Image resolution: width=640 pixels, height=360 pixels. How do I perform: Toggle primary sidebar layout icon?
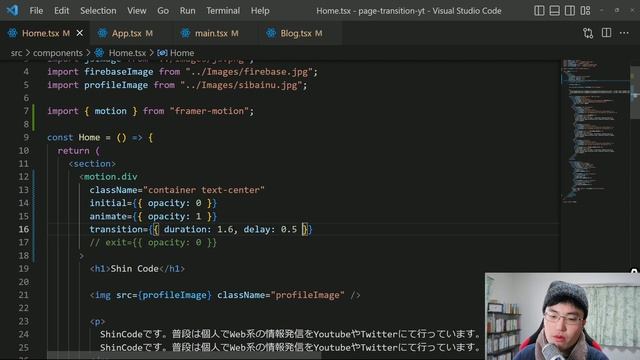(x=539, y=11)
